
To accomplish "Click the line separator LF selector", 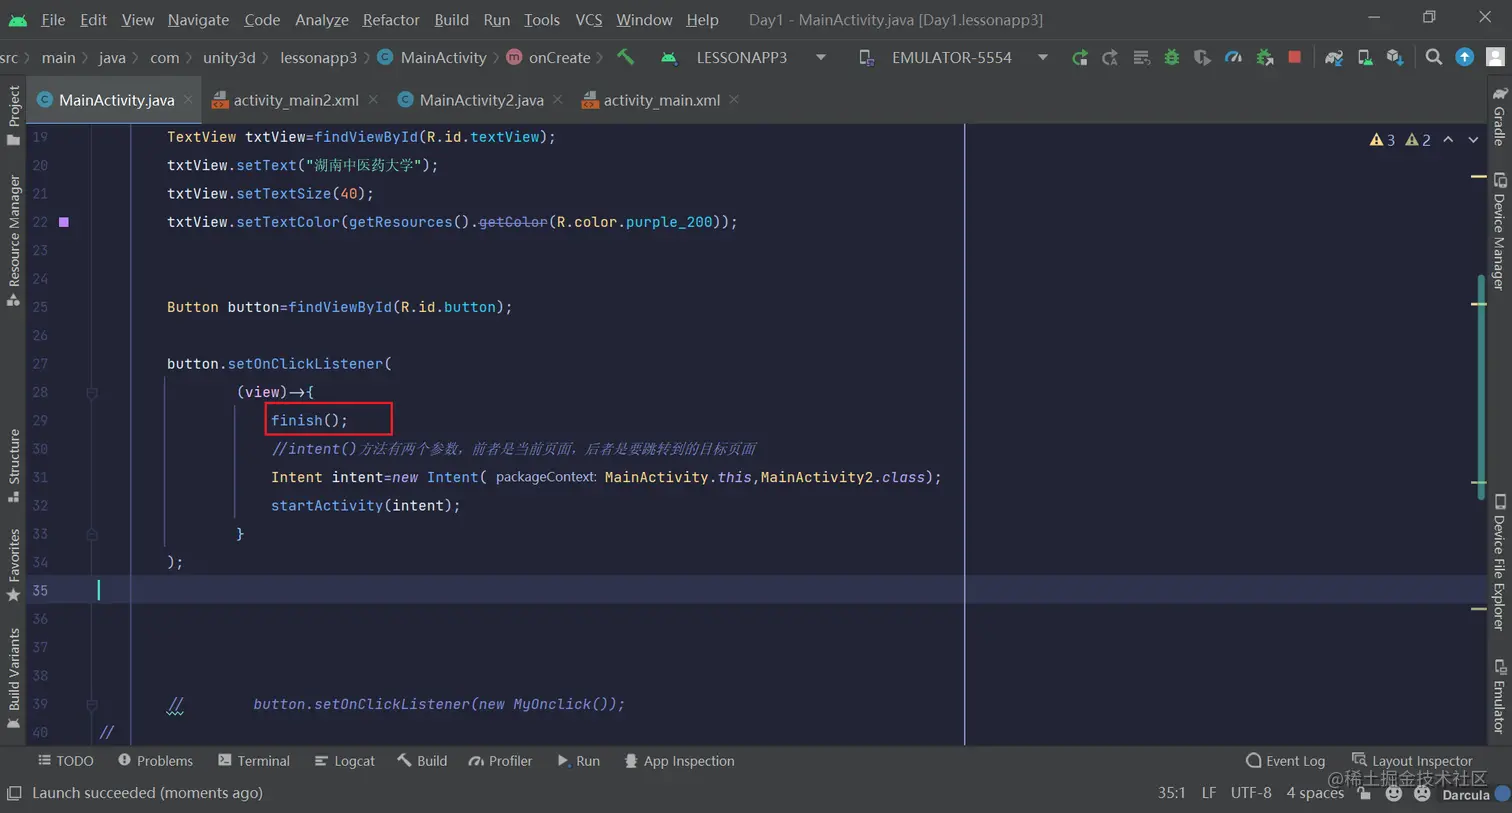I will (x=1208, y=793).
